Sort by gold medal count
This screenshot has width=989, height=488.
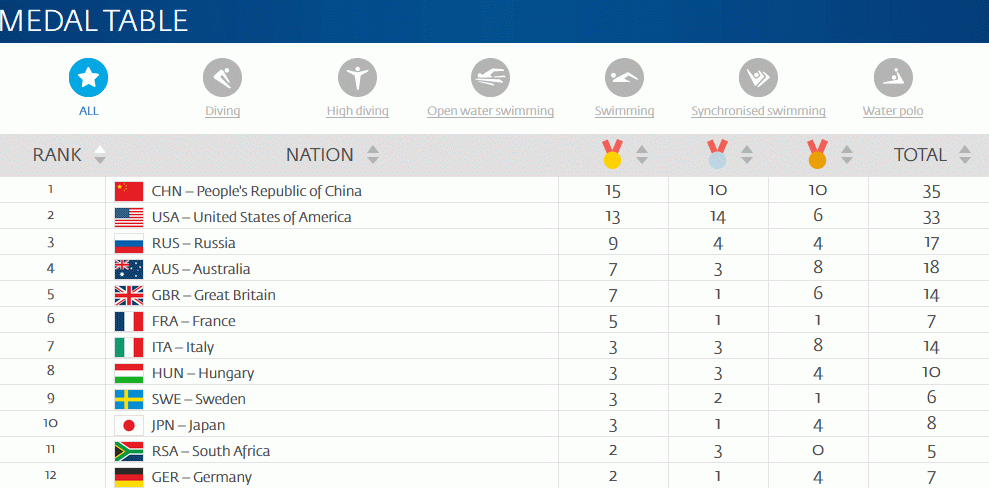(x=642, y=155)
